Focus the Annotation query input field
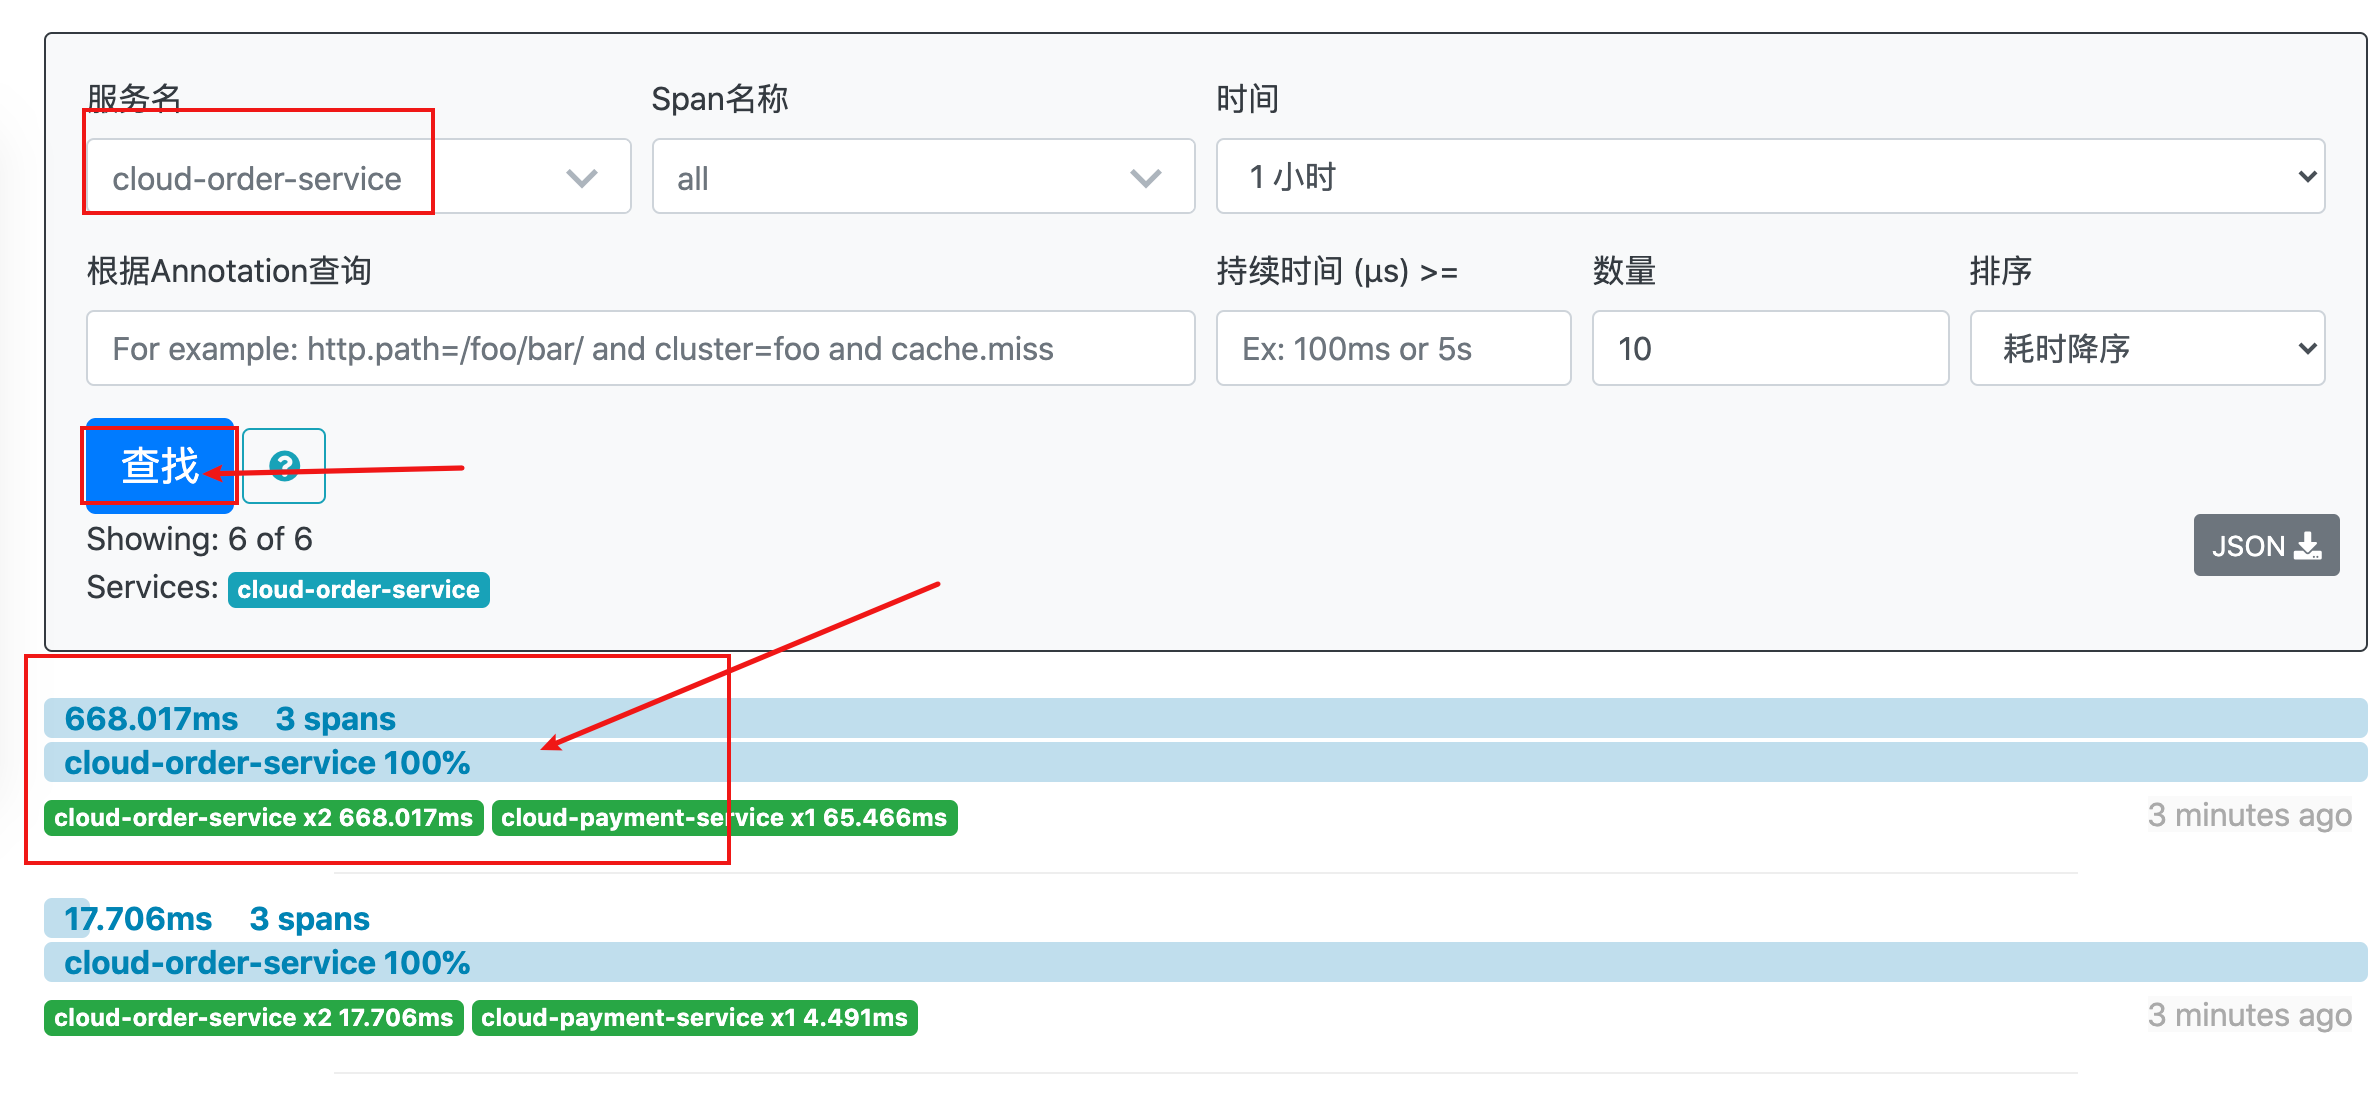 [640, 348]
